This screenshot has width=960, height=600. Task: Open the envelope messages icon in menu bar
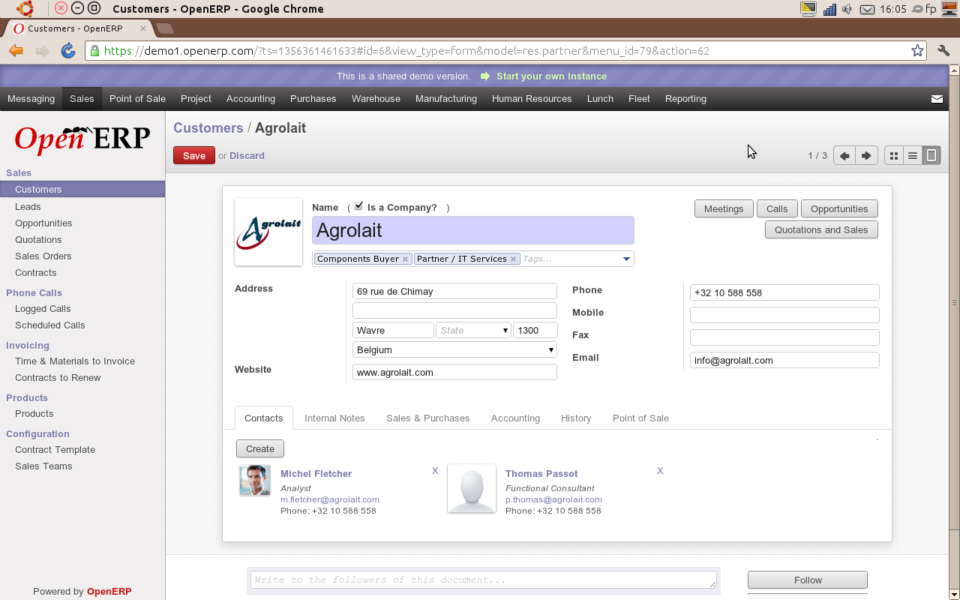pyautogui.click(x=937, y=99)
